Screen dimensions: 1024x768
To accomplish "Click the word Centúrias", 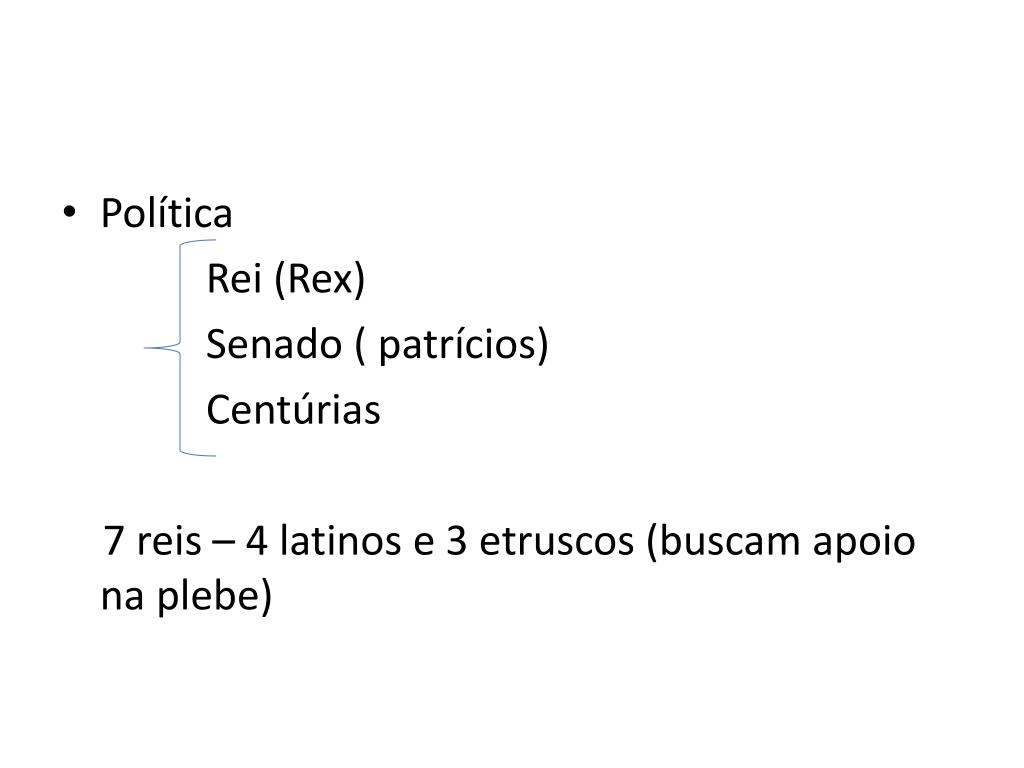I will (x=293, y=410).
